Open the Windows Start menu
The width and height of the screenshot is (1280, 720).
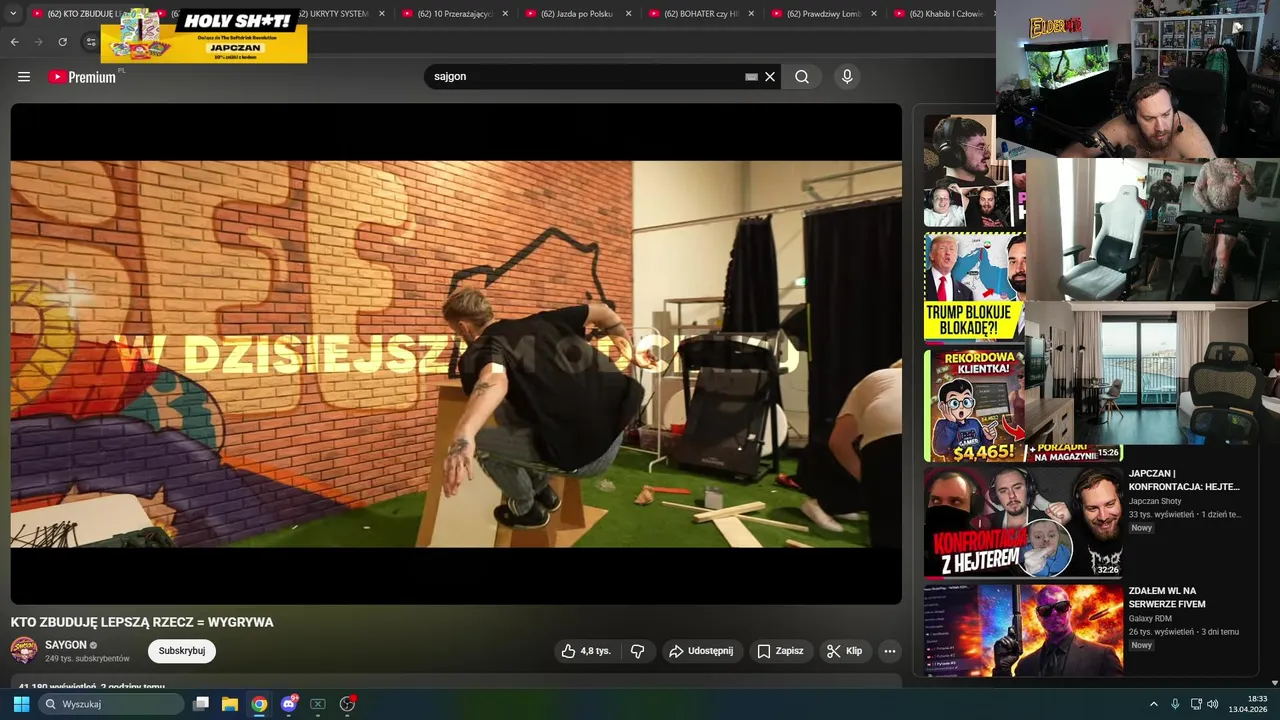(x=21, y=704)
